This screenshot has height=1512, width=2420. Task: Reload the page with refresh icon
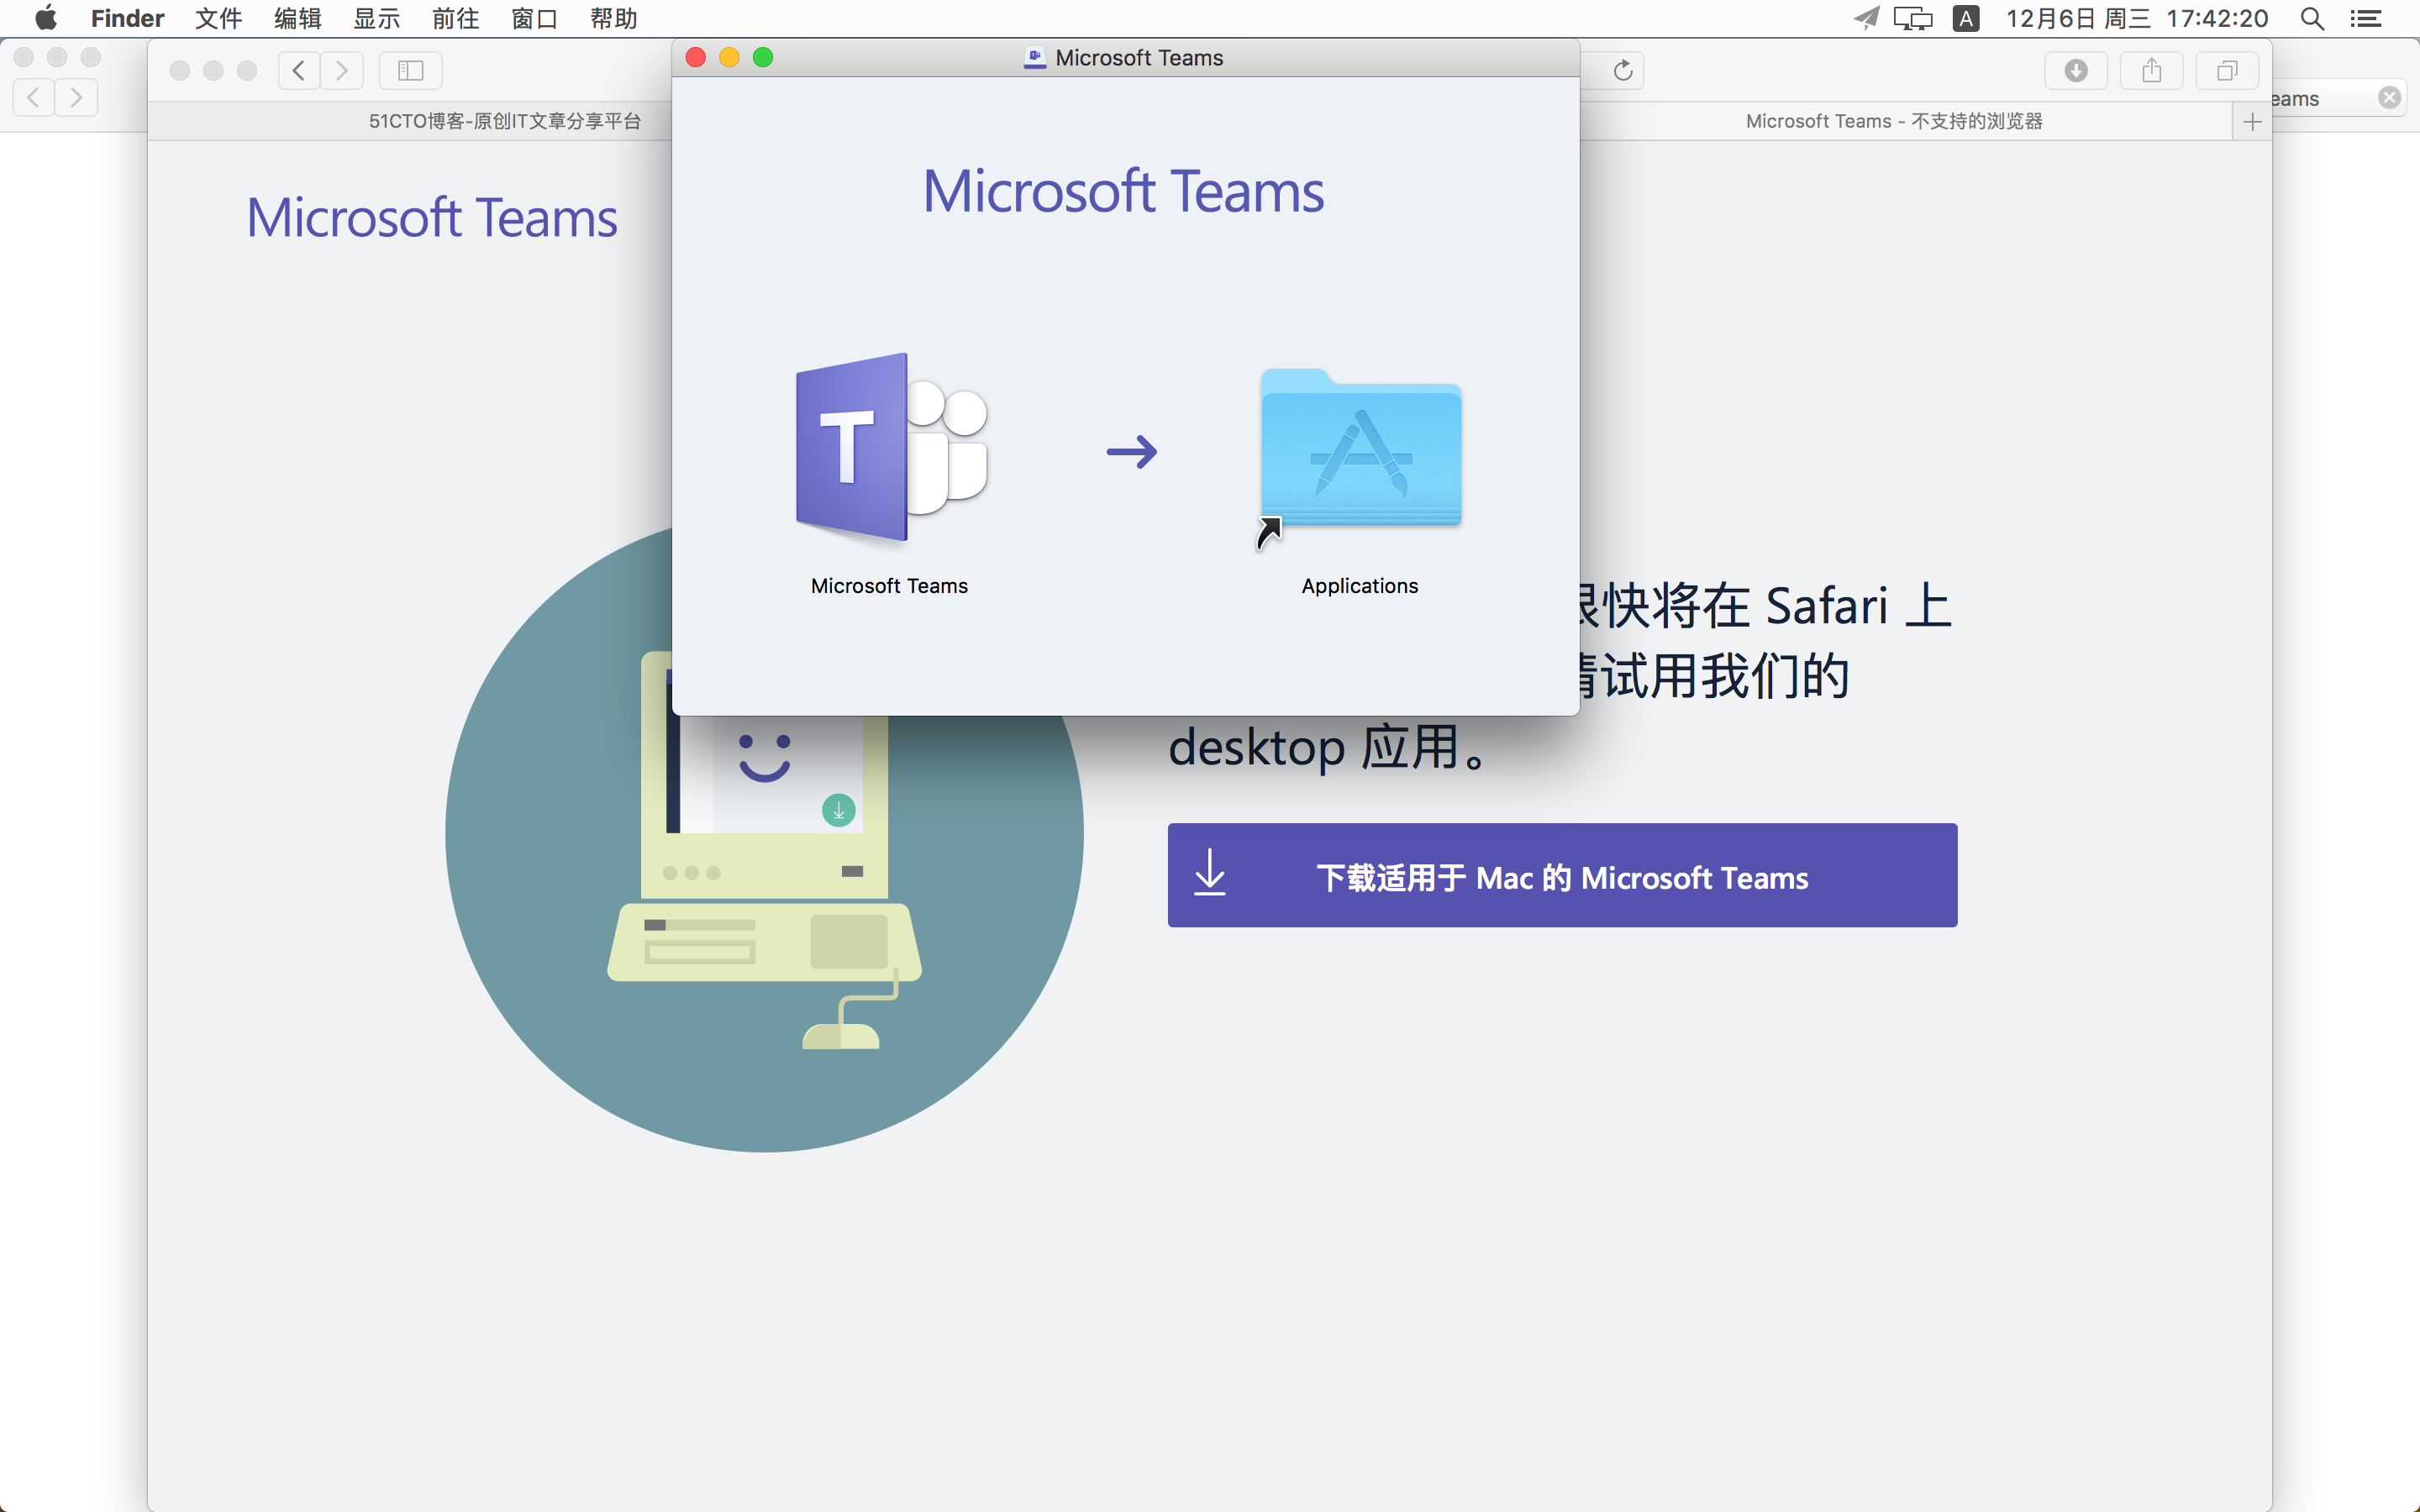tap(1622, 70)
